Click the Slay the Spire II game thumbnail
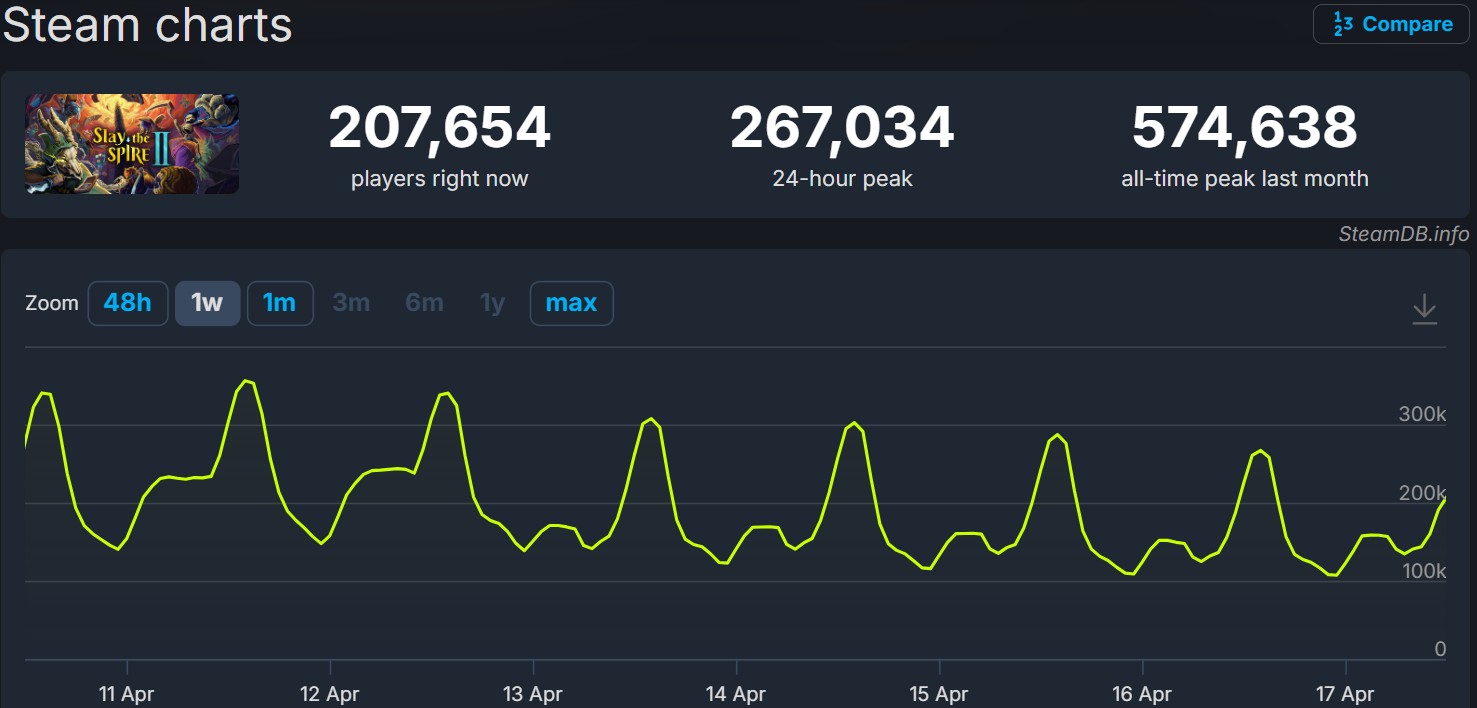Screen dimensions: 1477x708 [x=132, y=144]
